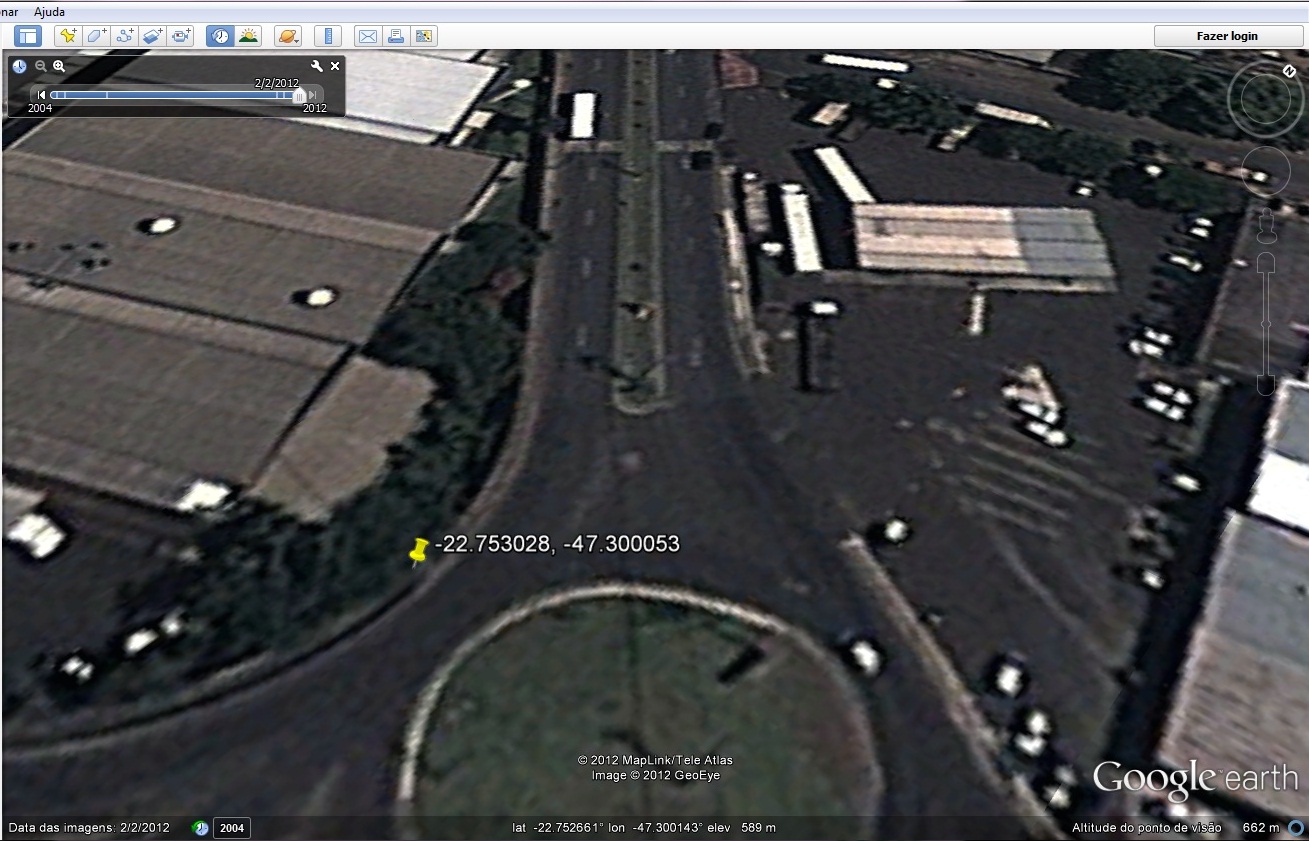Step to next imagery date
Screen dimensions: 1309x841
(x=313, y=95)
